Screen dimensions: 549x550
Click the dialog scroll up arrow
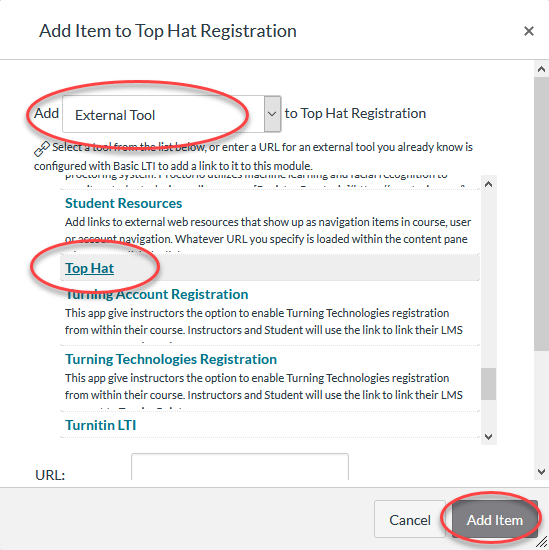(541, 69)
